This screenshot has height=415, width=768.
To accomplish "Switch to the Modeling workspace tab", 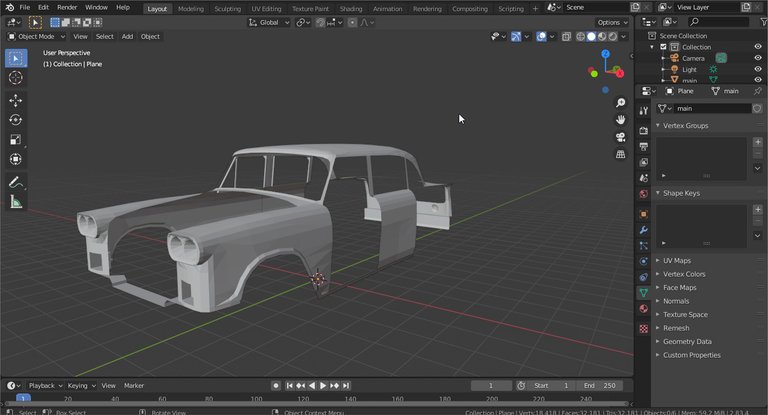I will point(191,9).
